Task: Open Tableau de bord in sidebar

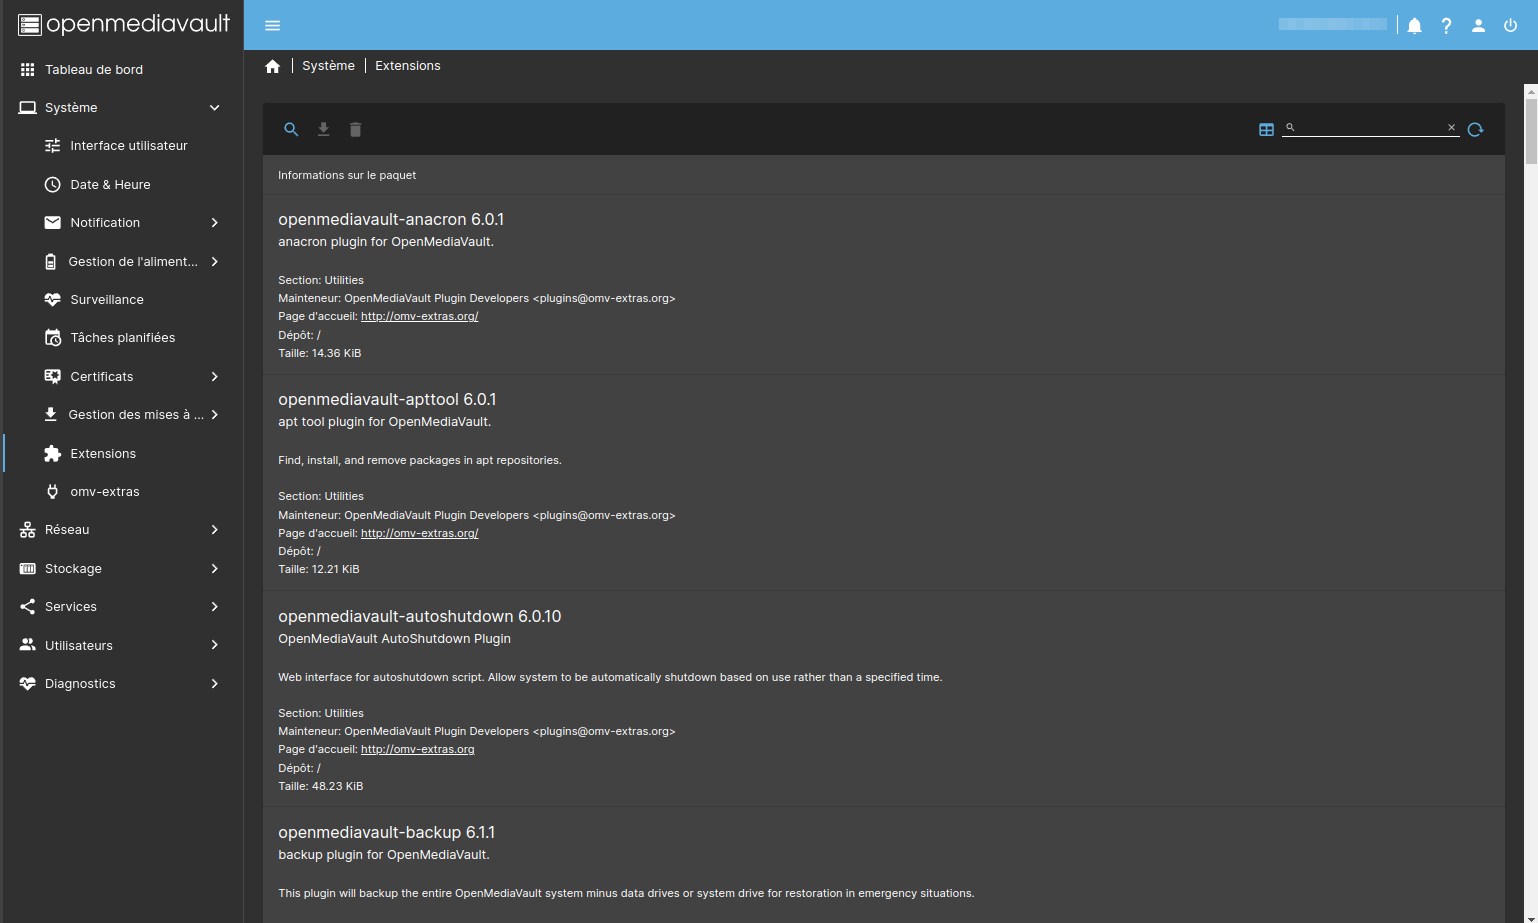Action: pyautogui.click(x=94, y=70)
